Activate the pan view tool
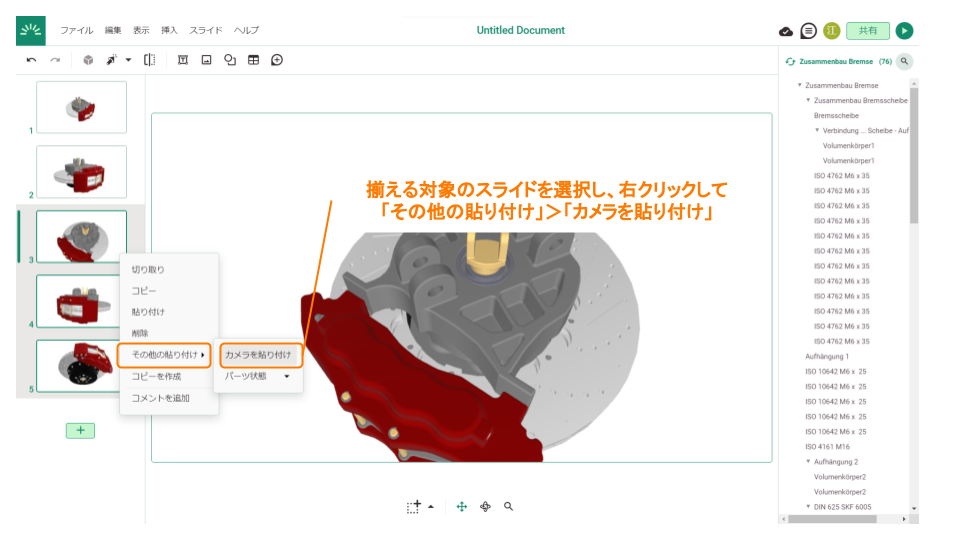The height and width of the screenshot is (540, 960). click(x=462, y=507)
